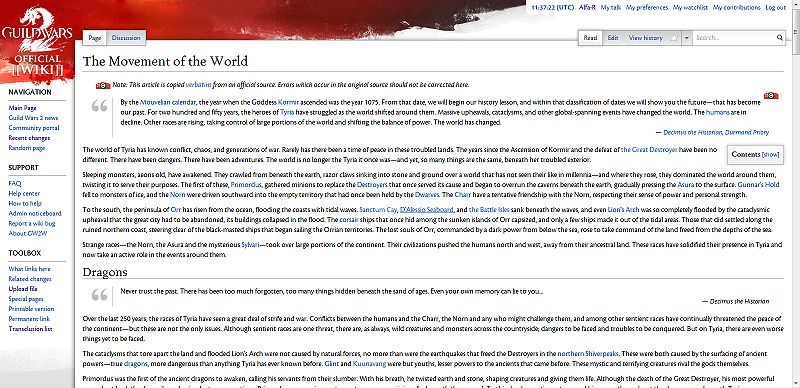Screen dimensions: 800x388
Task: Open Special pages link
Action: point(26,299)
